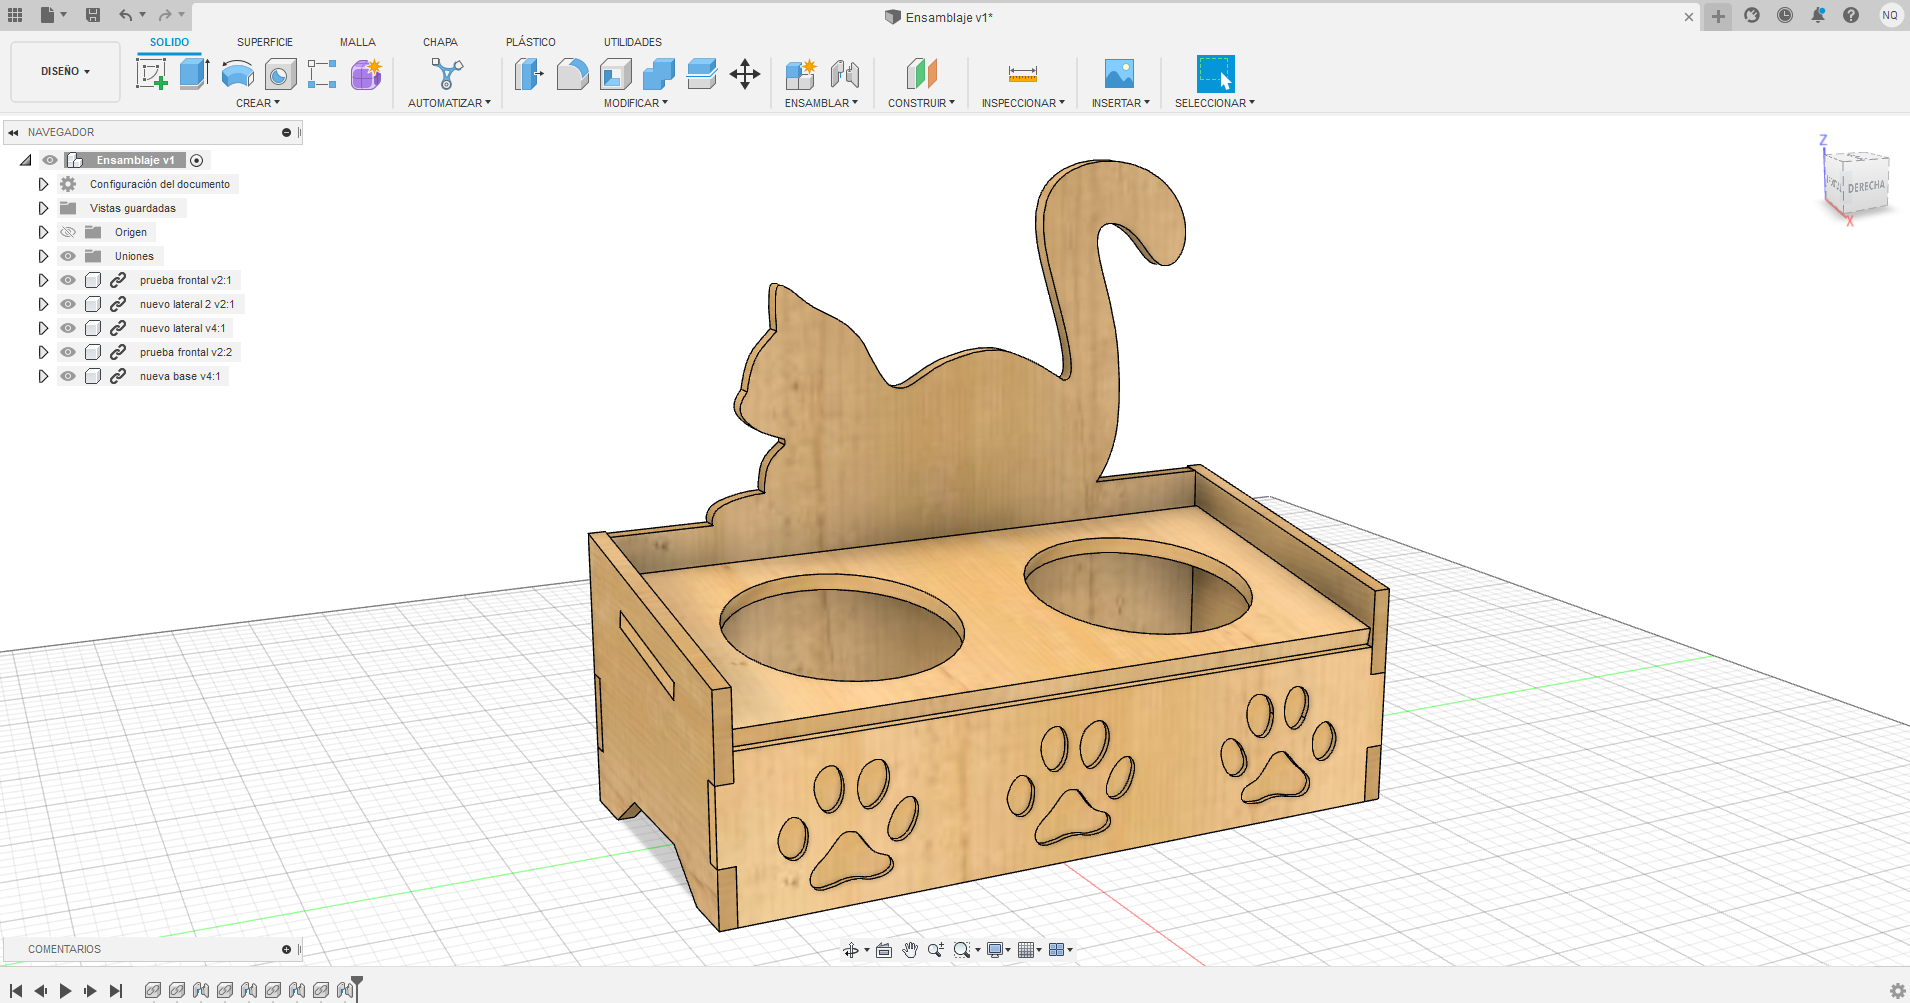Select the Measure tool icon
The width and height of the screenshot is (1910, 1003).
(1023, 74)
